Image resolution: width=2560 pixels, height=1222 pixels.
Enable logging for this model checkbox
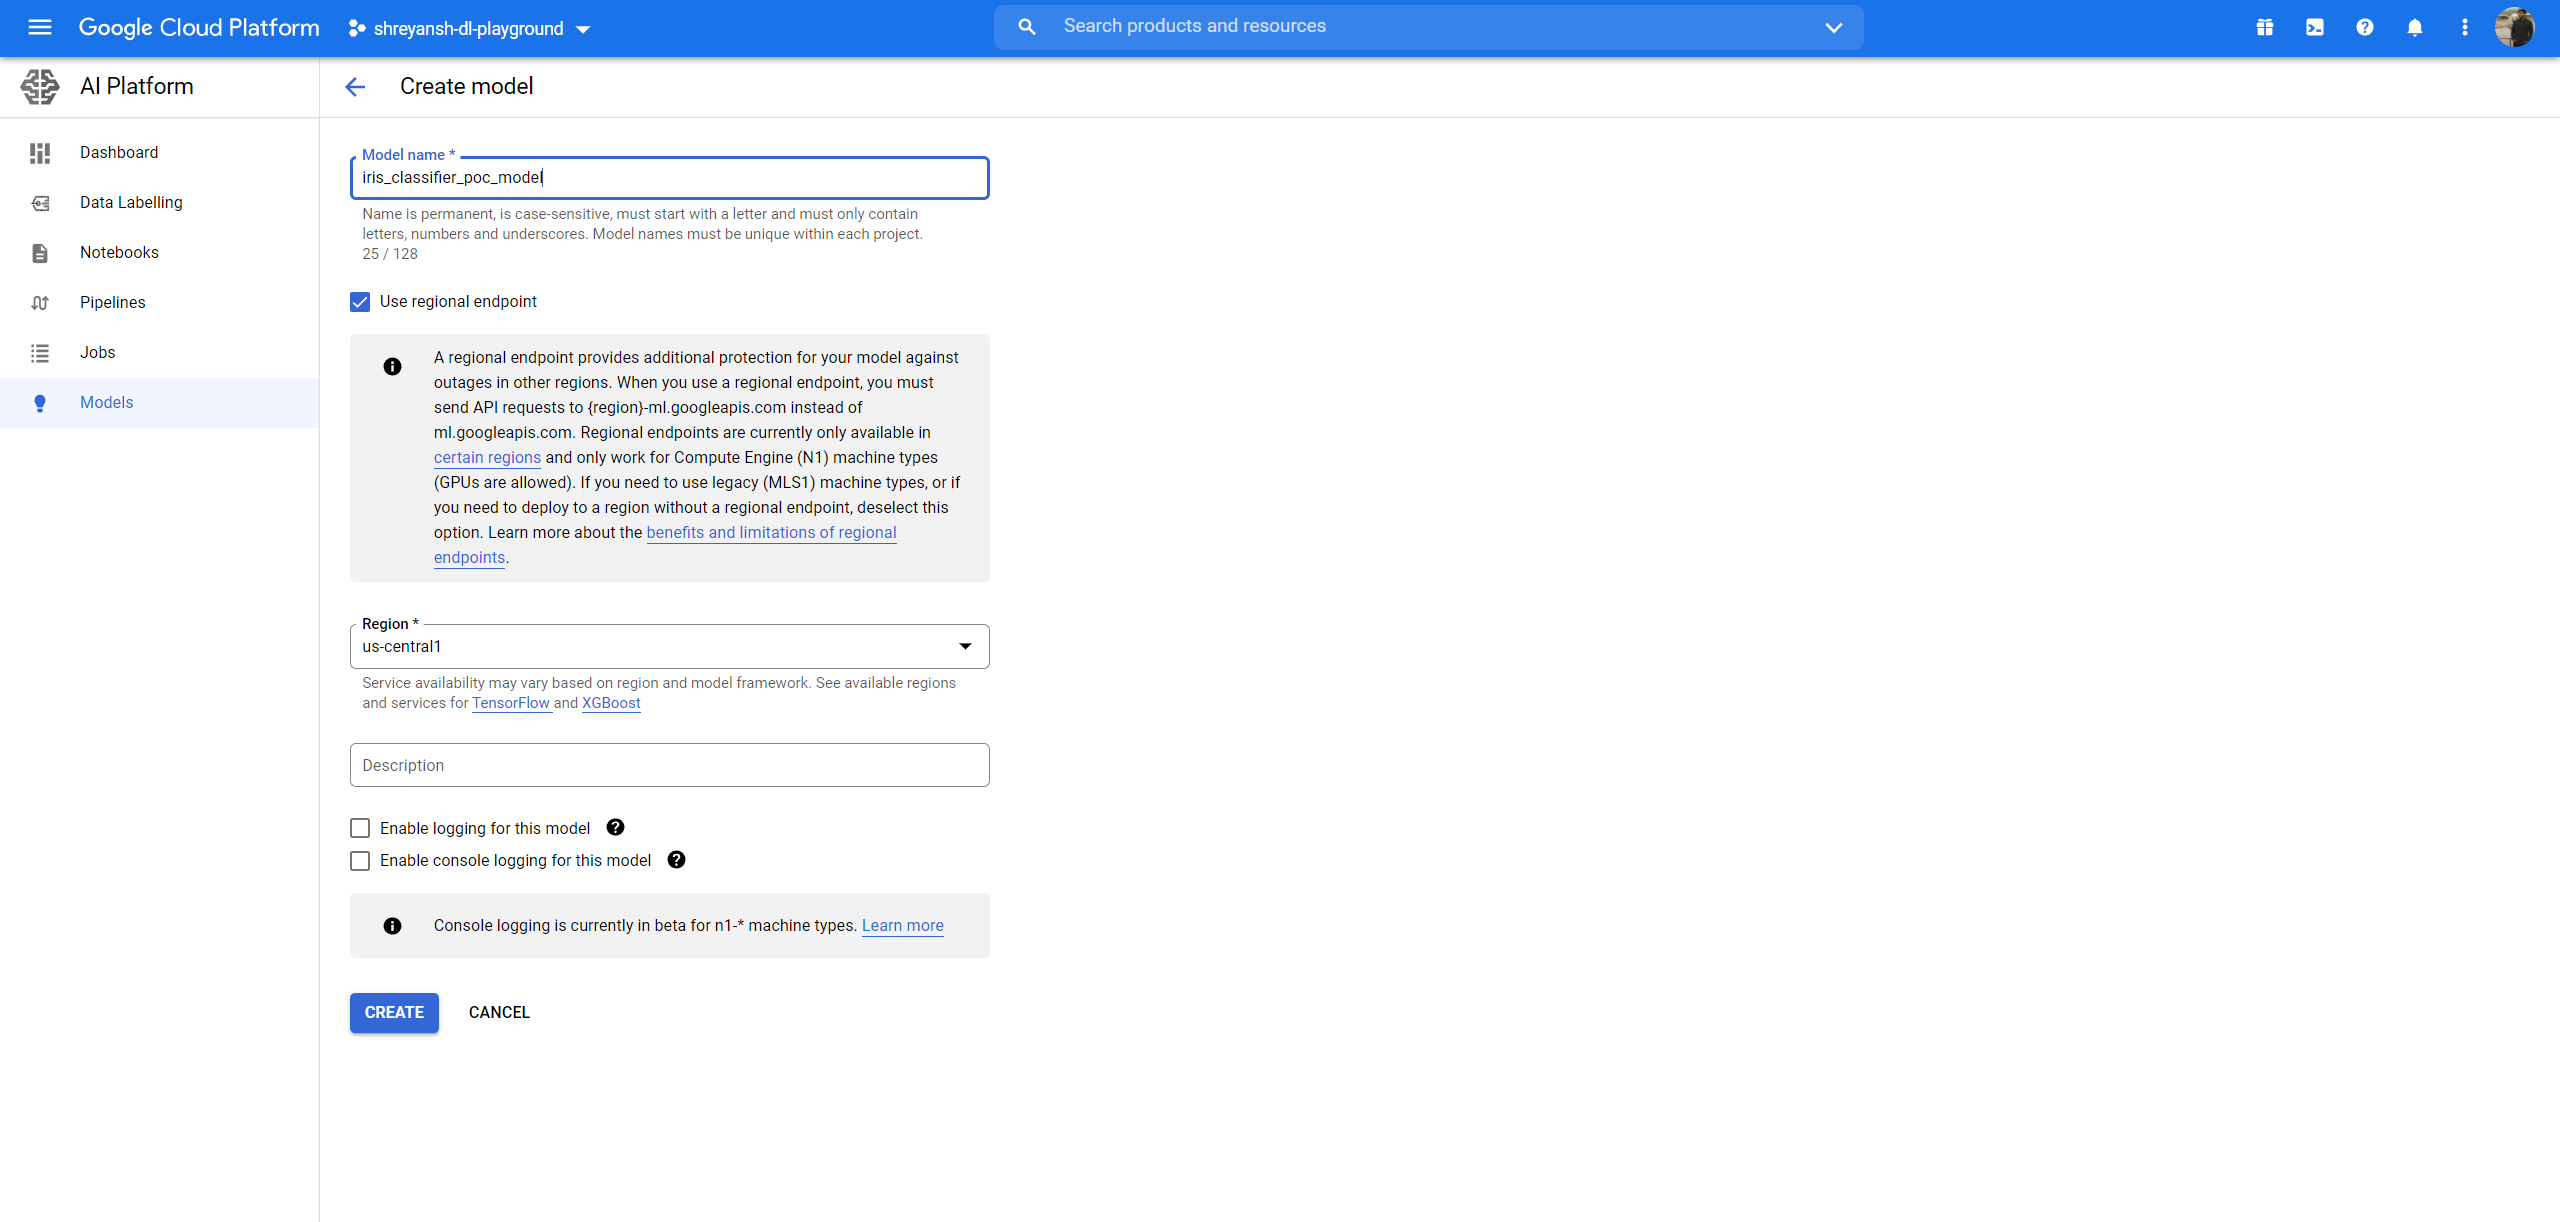coord(360,828)
